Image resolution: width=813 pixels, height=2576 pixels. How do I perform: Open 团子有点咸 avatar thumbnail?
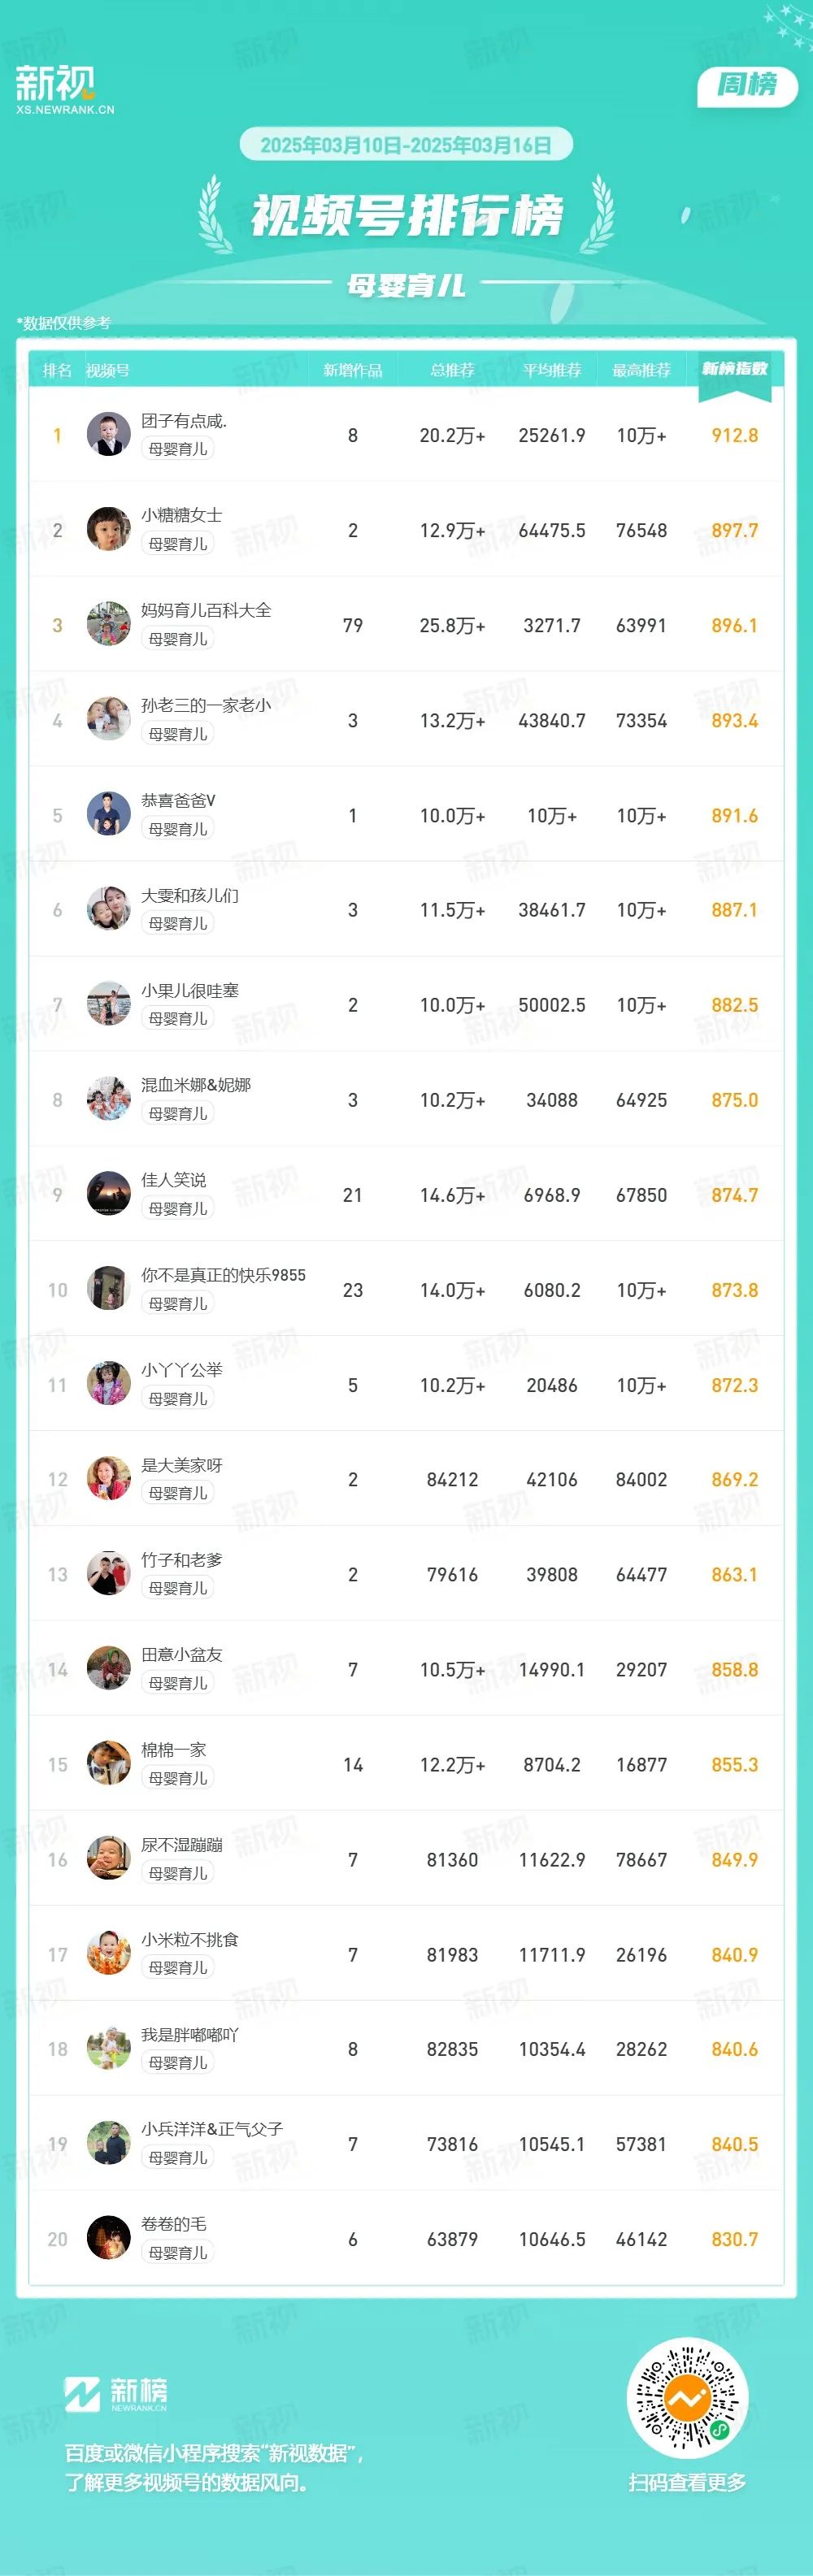109,434
